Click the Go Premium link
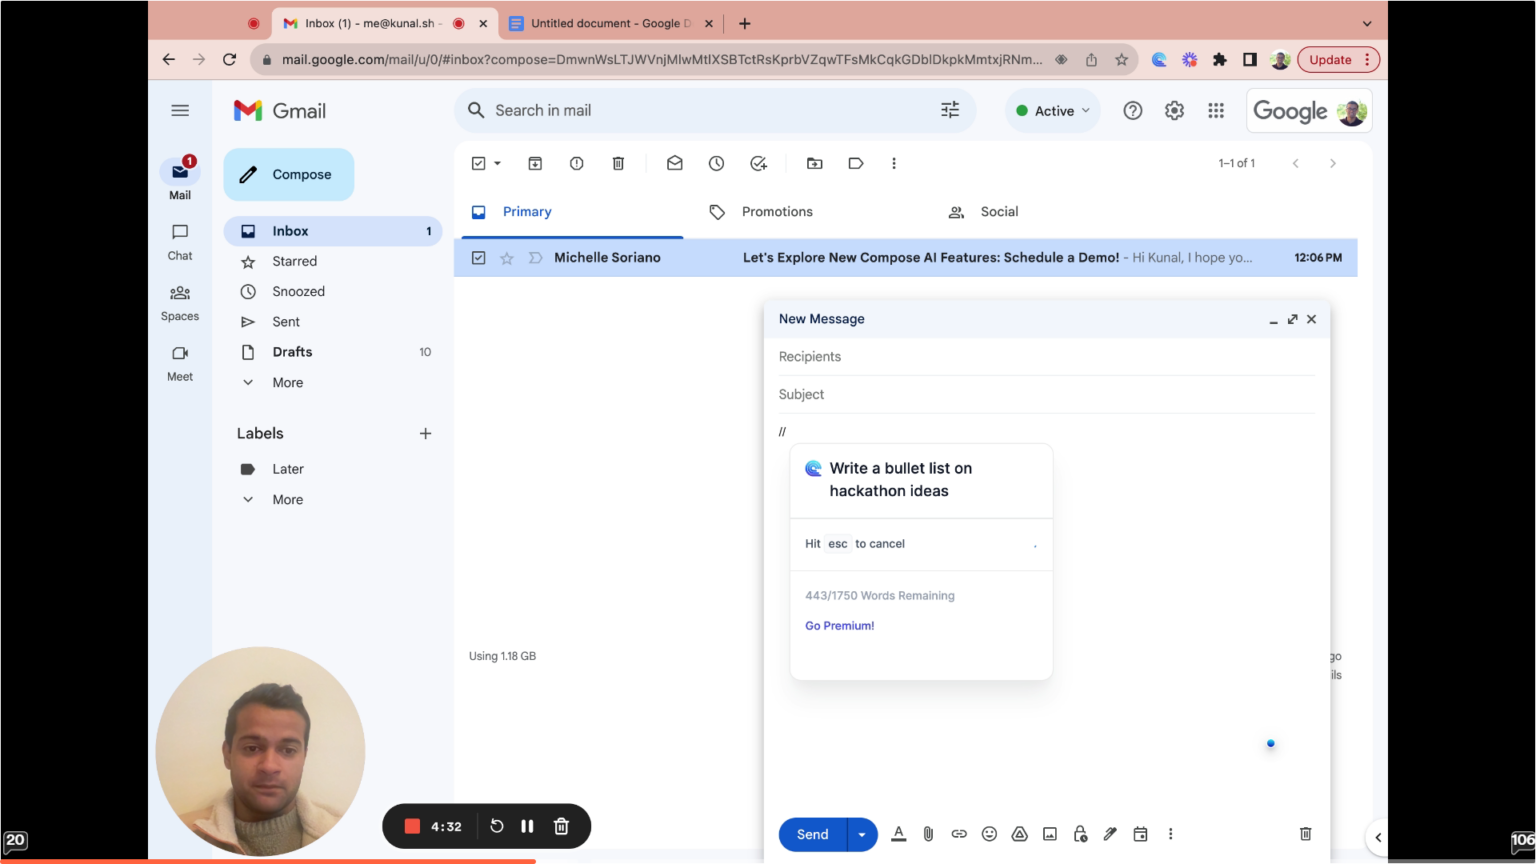The image size is (1536, 864). click(x=839, y=625)
